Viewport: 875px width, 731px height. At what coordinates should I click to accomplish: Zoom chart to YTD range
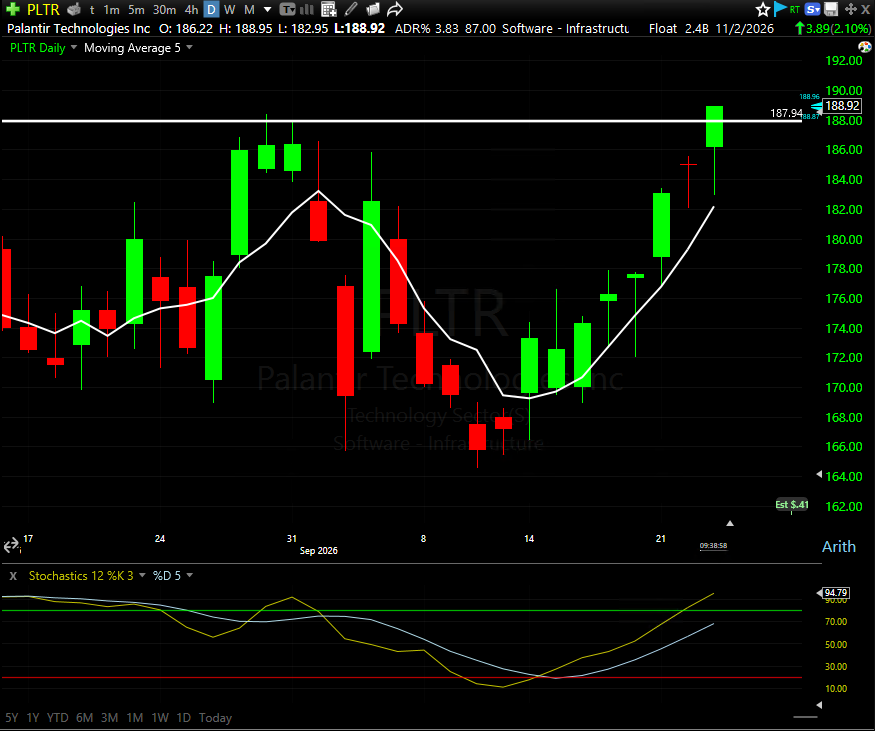(x=57, y=718)
